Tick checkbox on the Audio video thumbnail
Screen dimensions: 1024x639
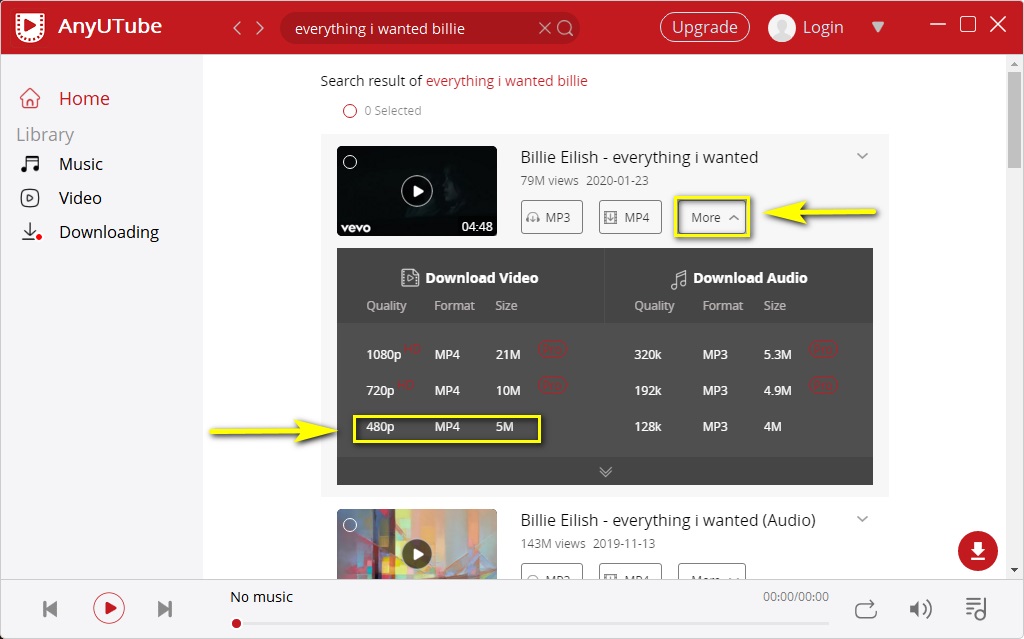coord(350,525)
